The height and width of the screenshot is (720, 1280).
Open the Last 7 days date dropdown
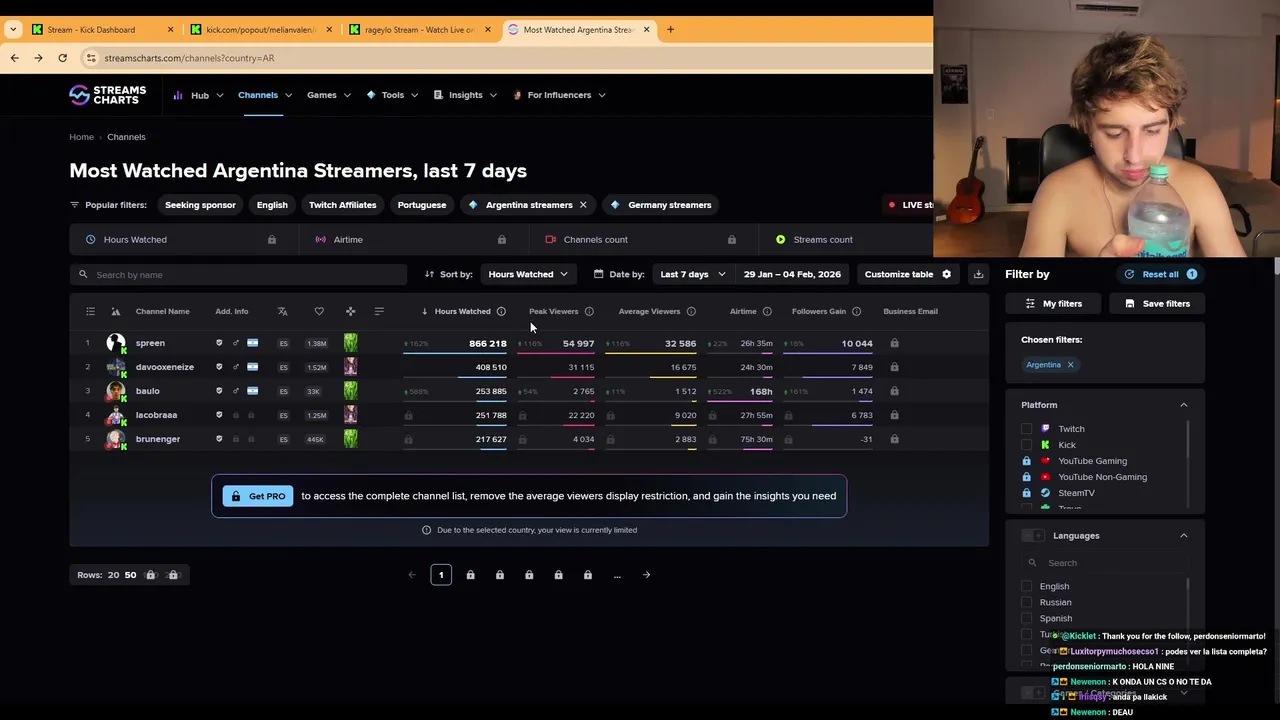pos(693,274)
